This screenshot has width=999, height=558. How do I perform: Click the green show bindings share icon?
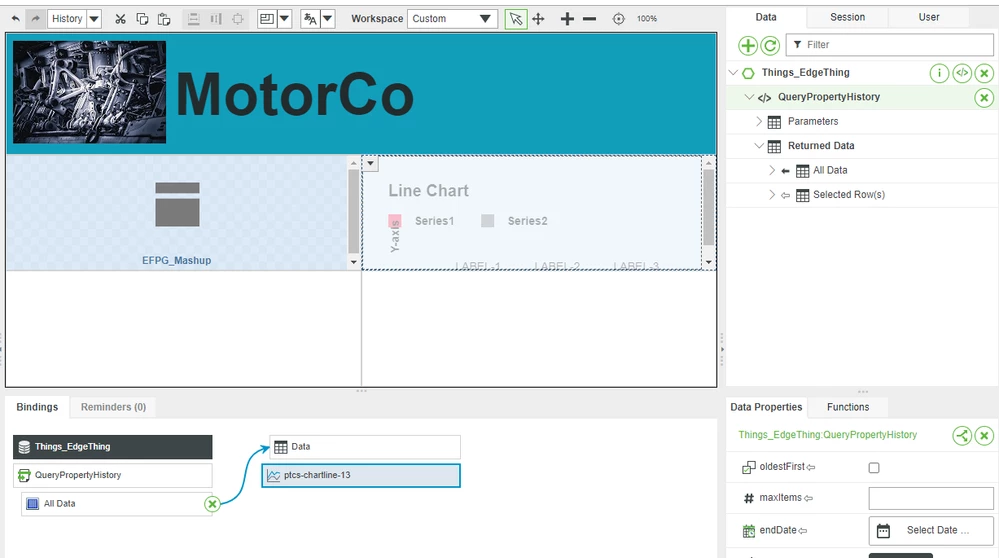pyautogui.click(x=962, y=436)
